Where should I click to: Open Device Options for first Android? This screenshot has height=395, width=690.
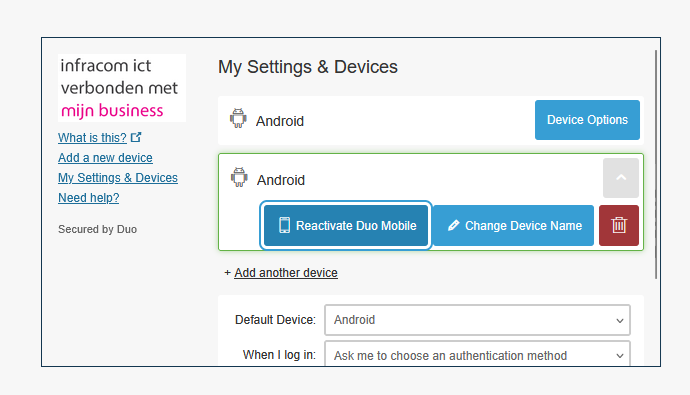pyautogui.click(x=587, y=120)
